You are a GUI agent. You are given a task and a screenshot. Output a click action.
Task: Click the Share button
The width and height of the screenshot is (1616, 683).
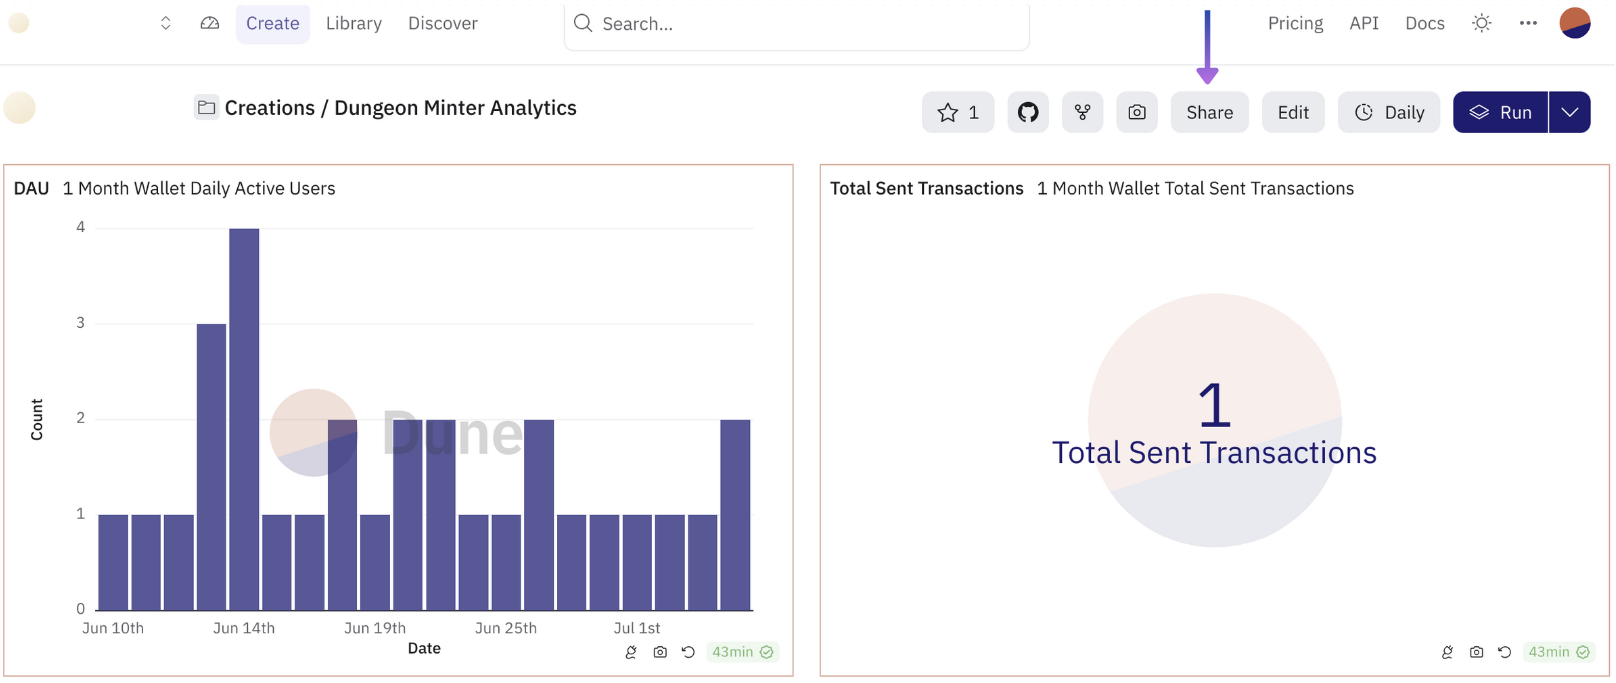point(1209,113)
